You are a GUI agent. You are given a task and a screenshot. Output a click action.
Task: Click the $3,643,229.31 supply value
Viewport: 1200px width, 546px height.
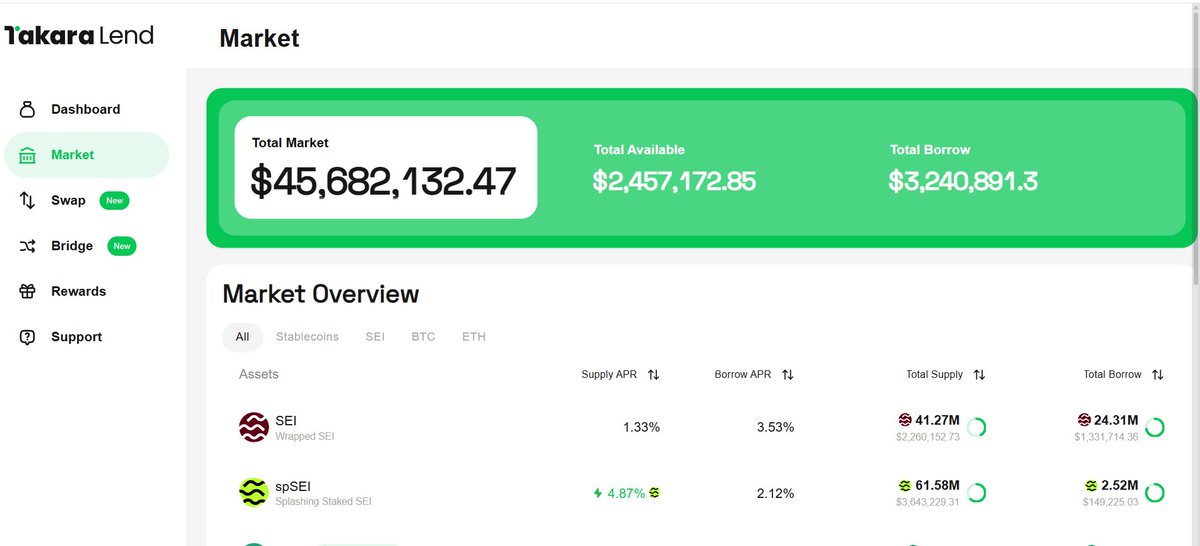pyautogui.click(x=928, y=502)
